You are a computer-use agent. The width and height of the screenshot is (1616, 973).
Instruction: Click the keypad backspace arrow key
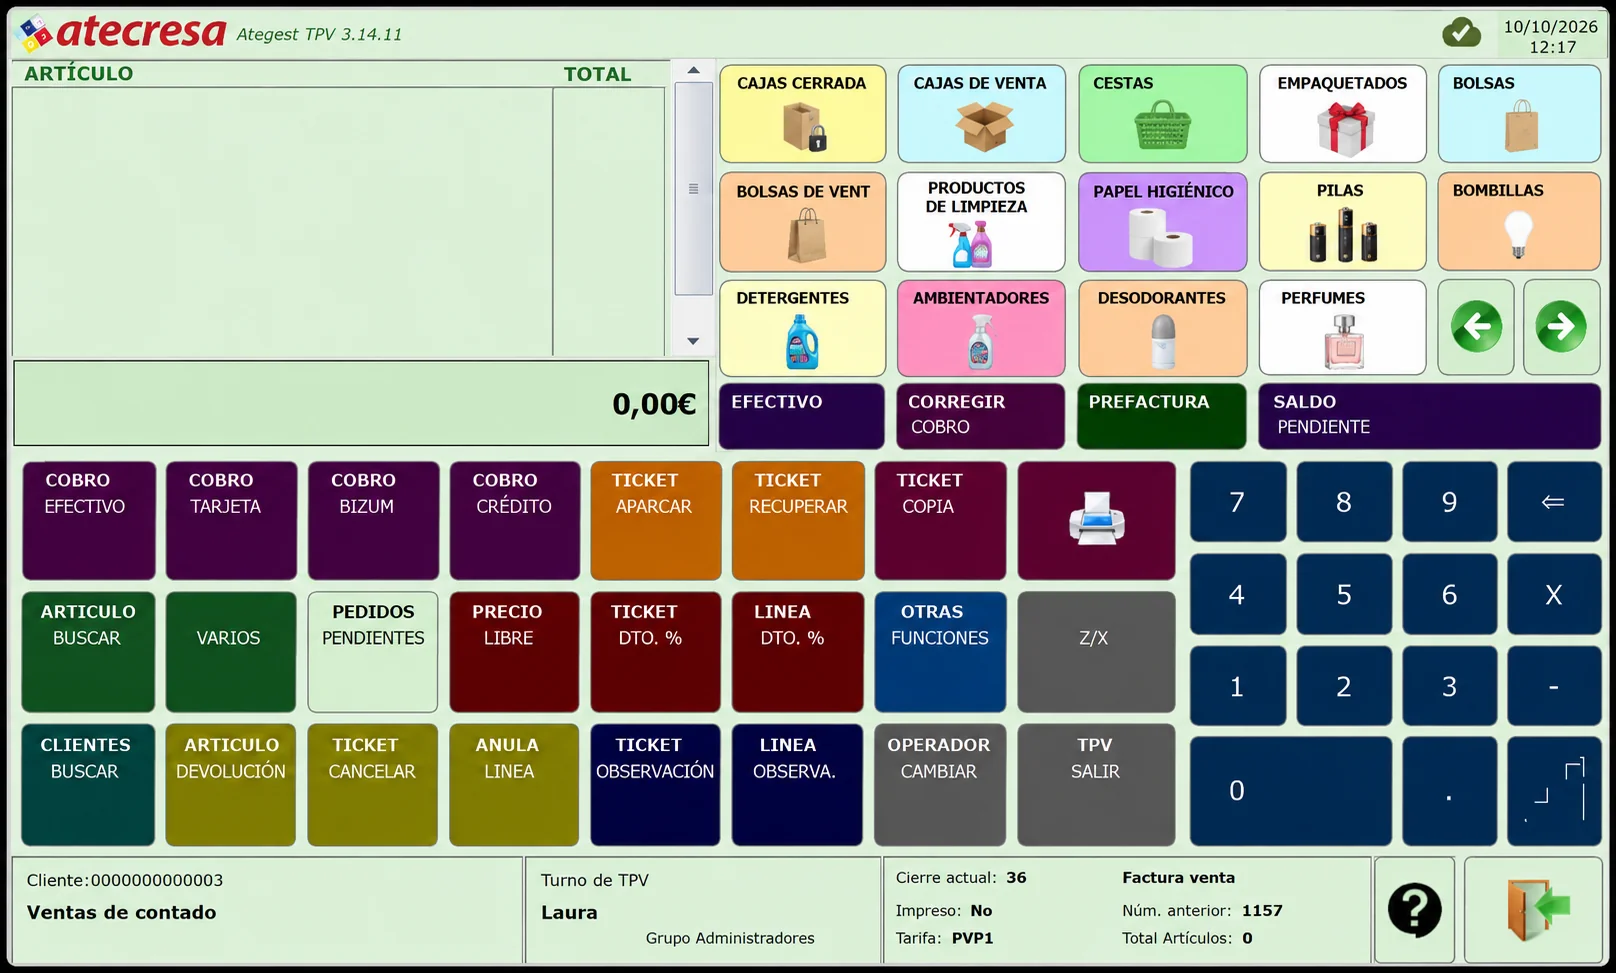1553,502
